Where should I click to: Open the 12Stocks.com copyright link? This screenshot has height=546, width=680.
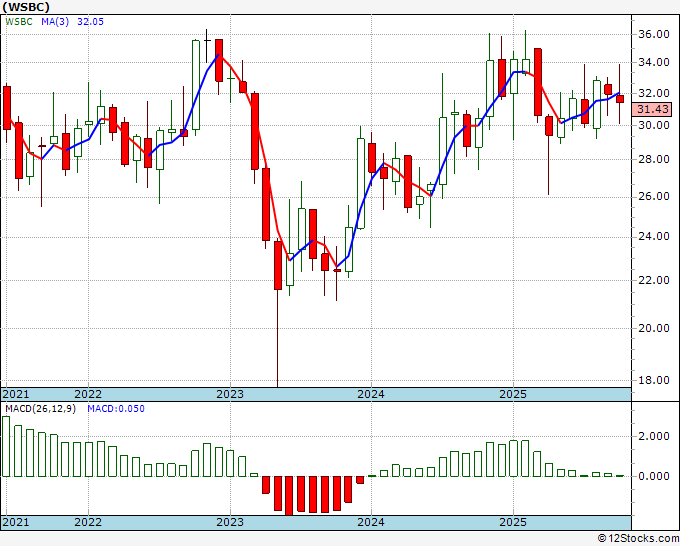tap(638, 539)
